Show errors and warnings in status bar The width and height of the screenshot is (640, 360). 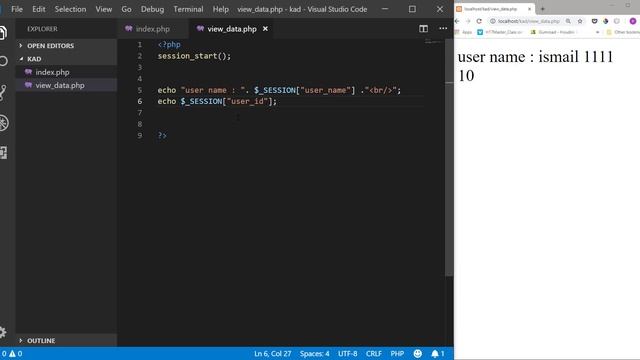coord(12,353)
